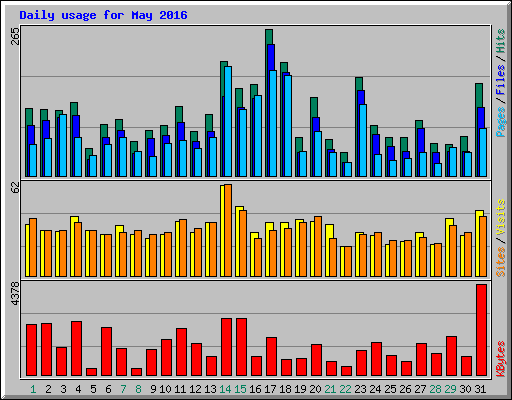Viewport: 512px width, 400px height.
Task: Click the yellow Visits bar for day 21
Action: point(327,250)
